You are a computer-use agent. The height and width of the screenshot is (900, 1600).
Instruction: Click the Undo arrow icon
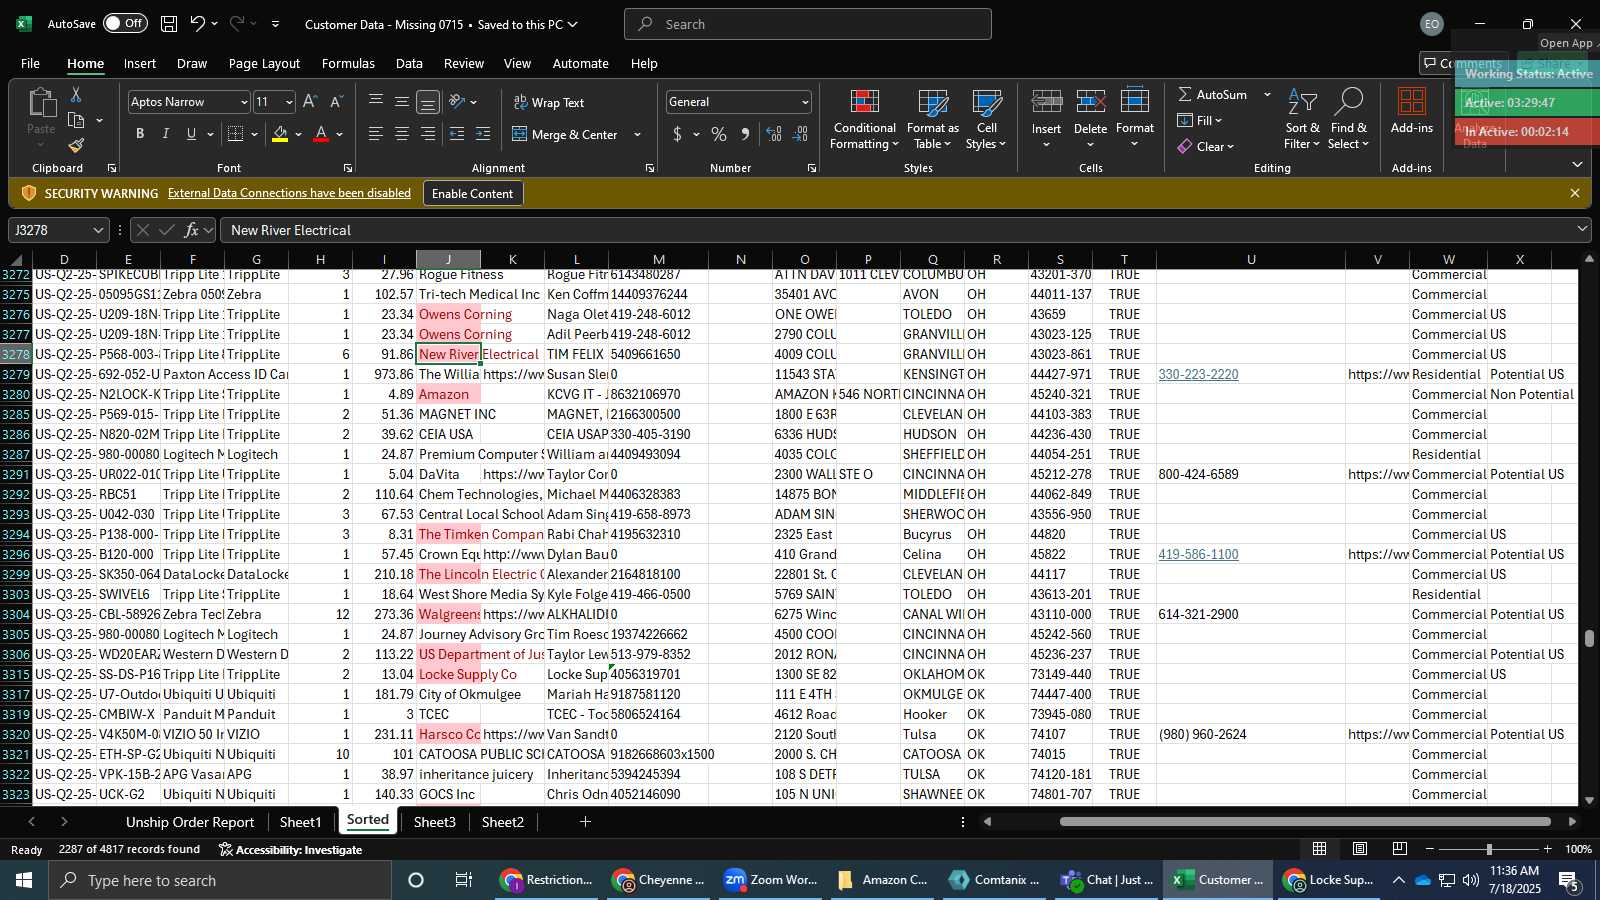pyautogui.click(x=197, y=24)
